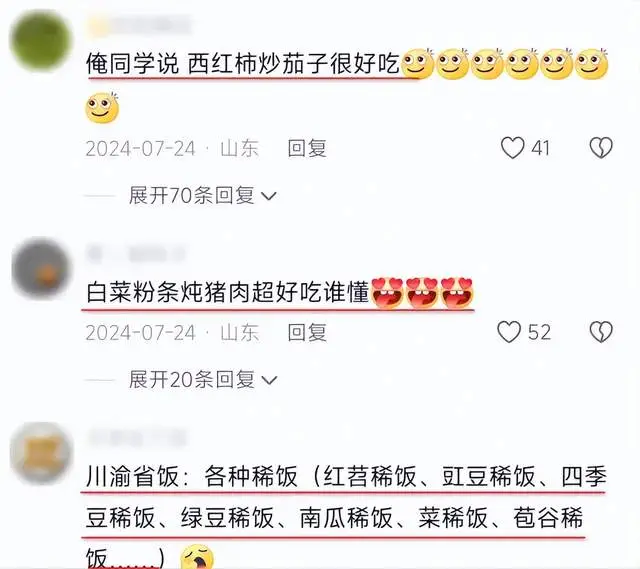640x569 pixels.
Task: Tap the crying emoji in 川渝省饭 comment
Action: click(x=197, y=557)
